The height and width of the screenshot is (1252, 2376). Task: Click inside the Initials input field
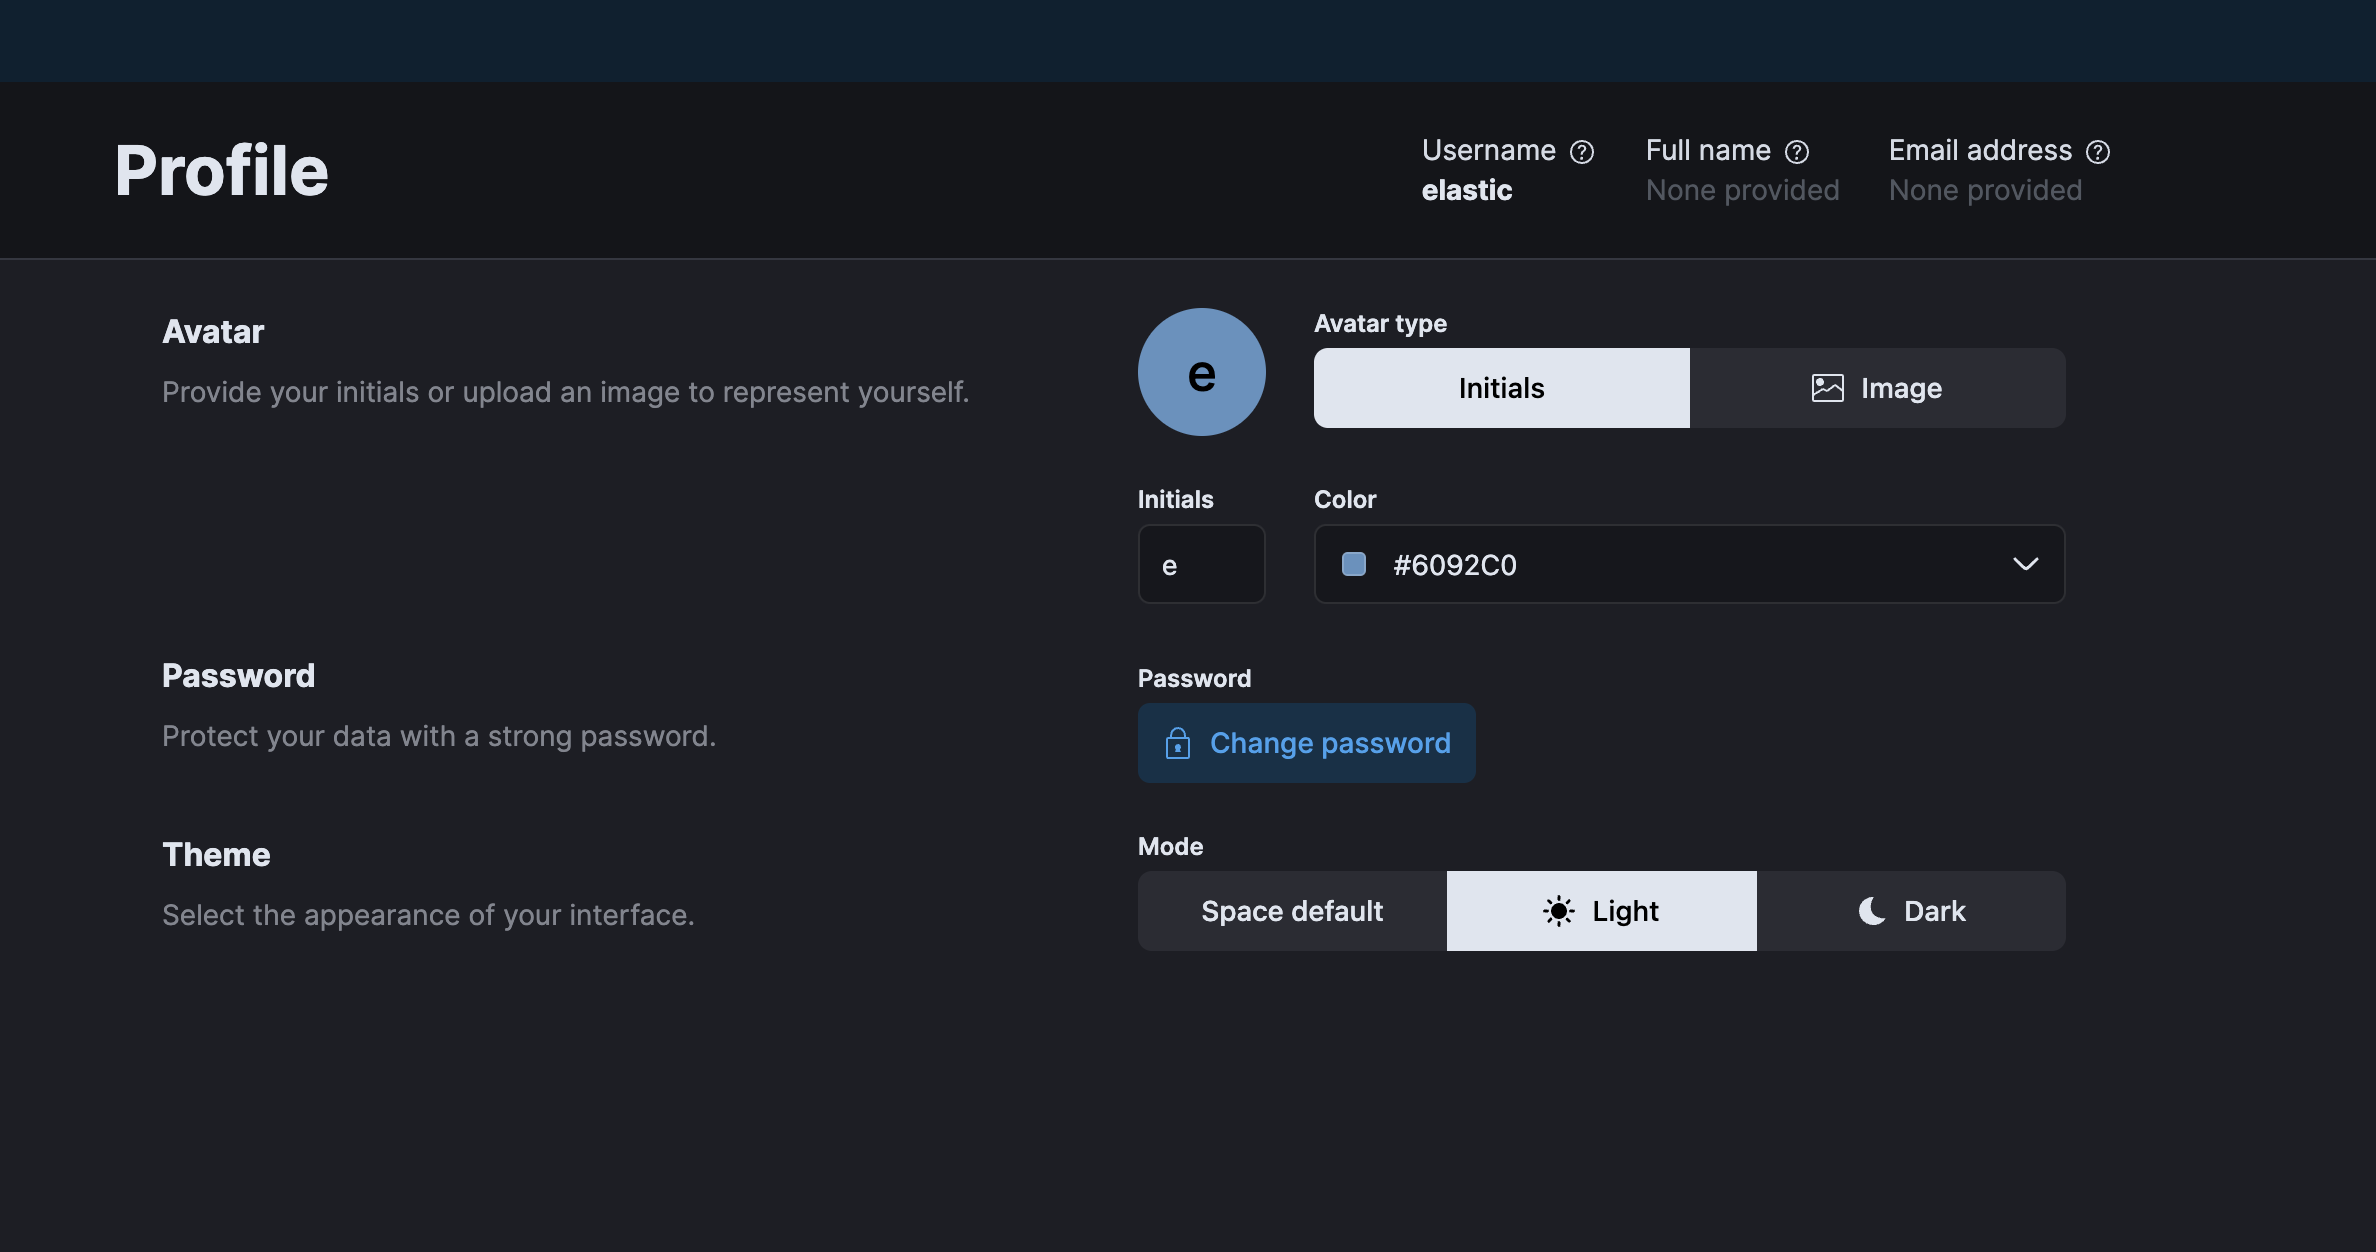click(x=1202, y=564)
